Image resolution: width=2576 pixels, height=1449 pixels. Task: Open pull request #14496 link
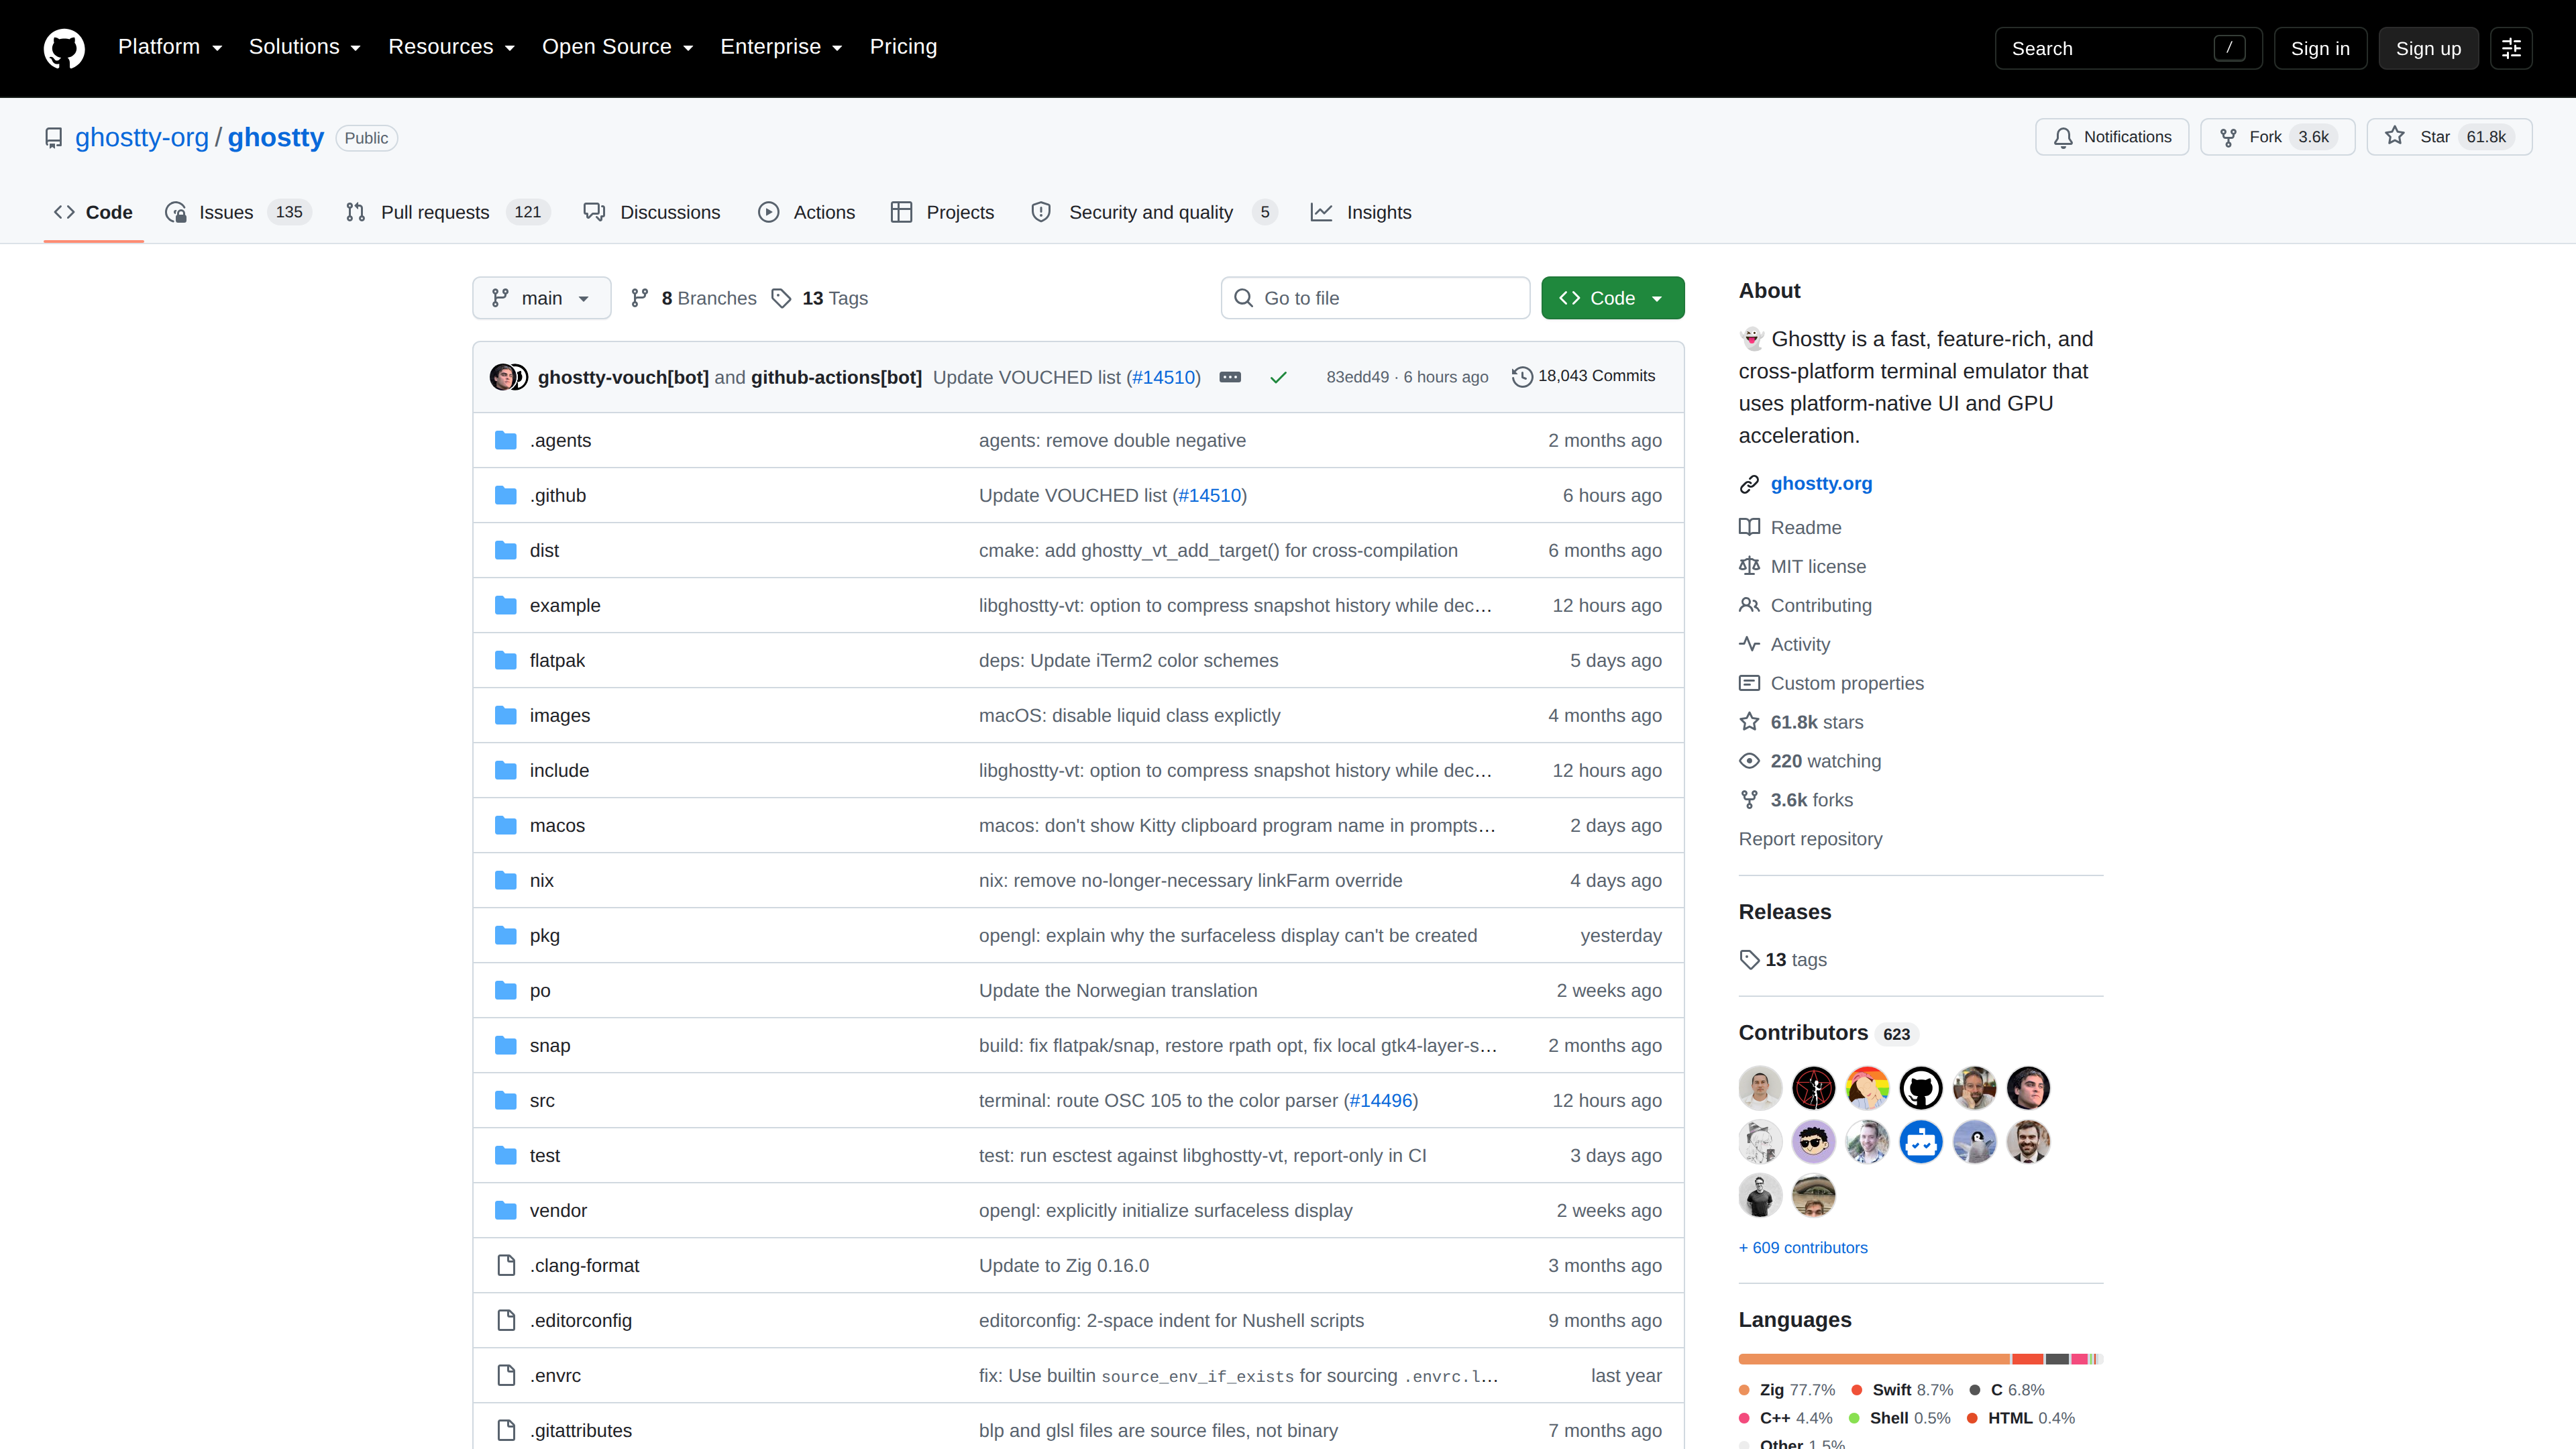point(1380,1100)
